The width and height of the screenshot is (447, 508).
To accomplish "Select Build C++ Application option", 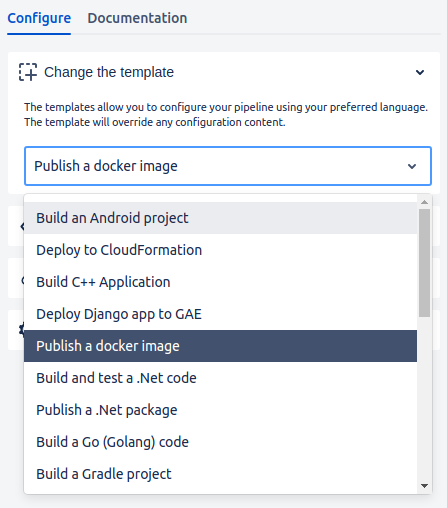I will point(220,282).
